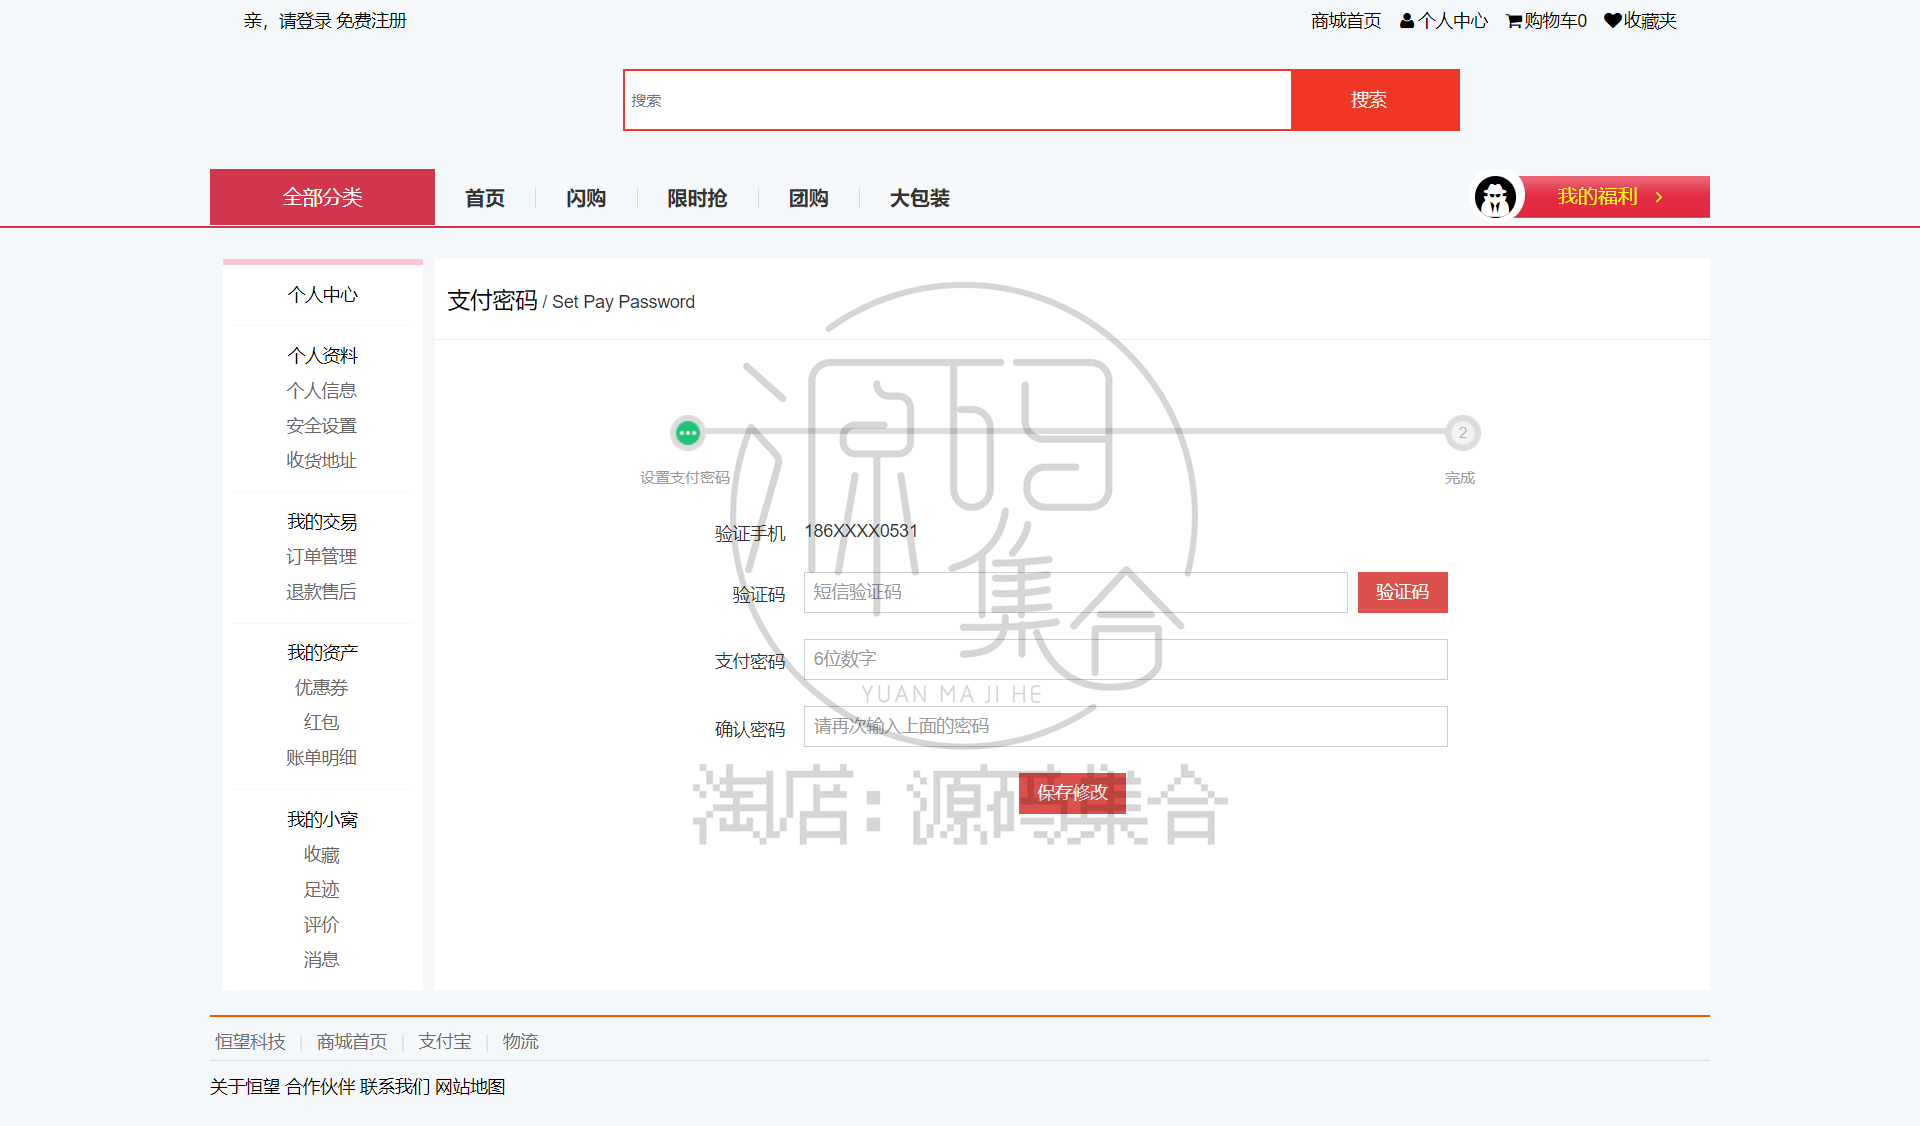This screenshot has width=1920, height=1126.
Task: Open 个人信息 in sidebar
Action: 322,391
